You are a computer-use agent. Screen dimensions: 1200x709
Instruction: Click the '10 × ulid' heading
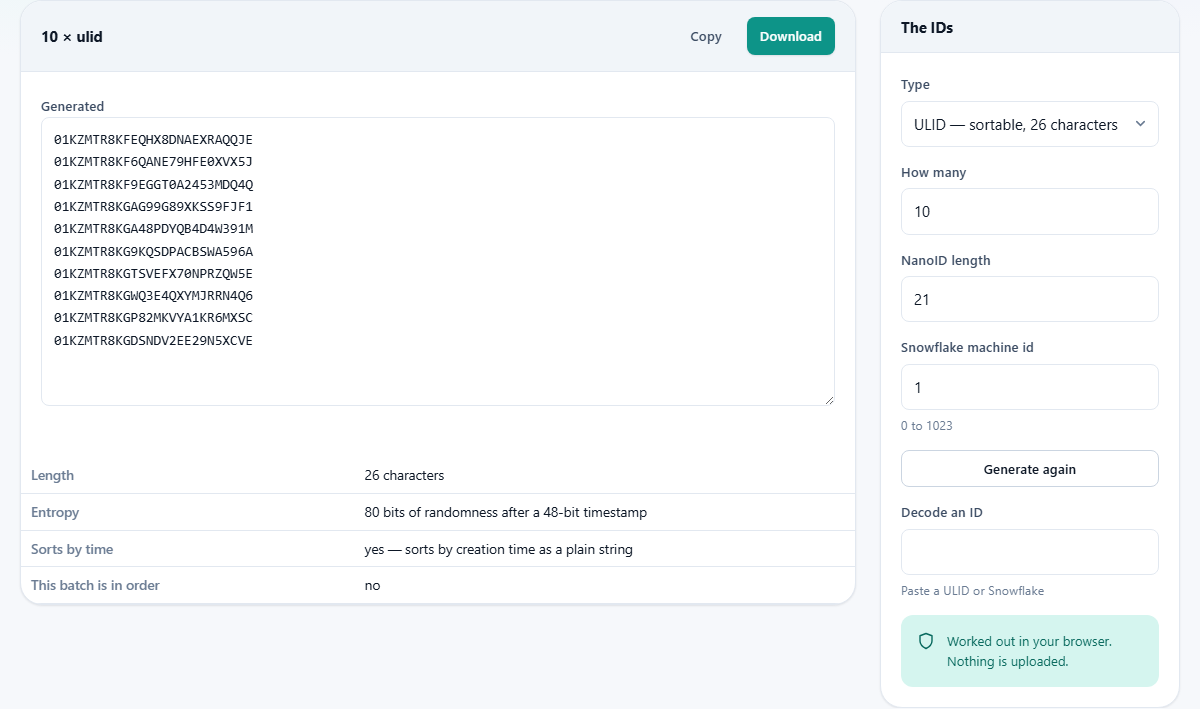[72, 37]
